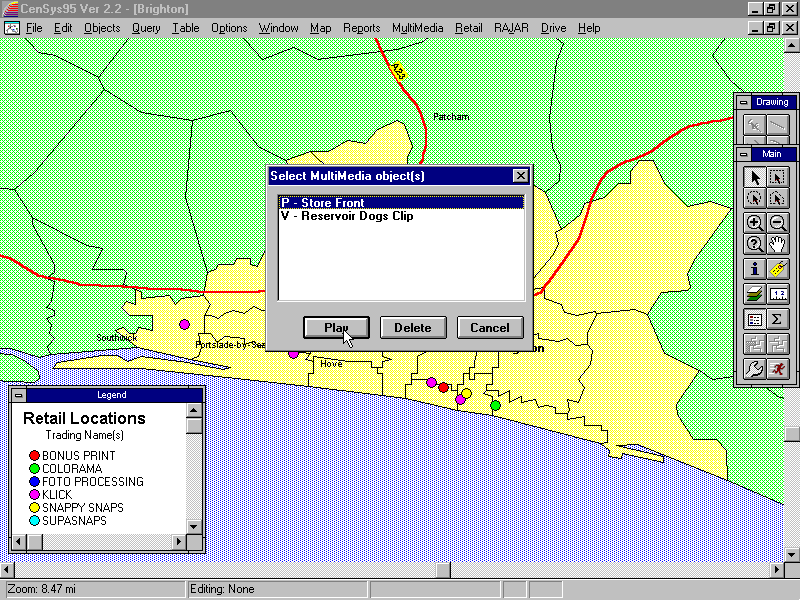Choose the Zoom In magnifier tool

pos(755,223)
